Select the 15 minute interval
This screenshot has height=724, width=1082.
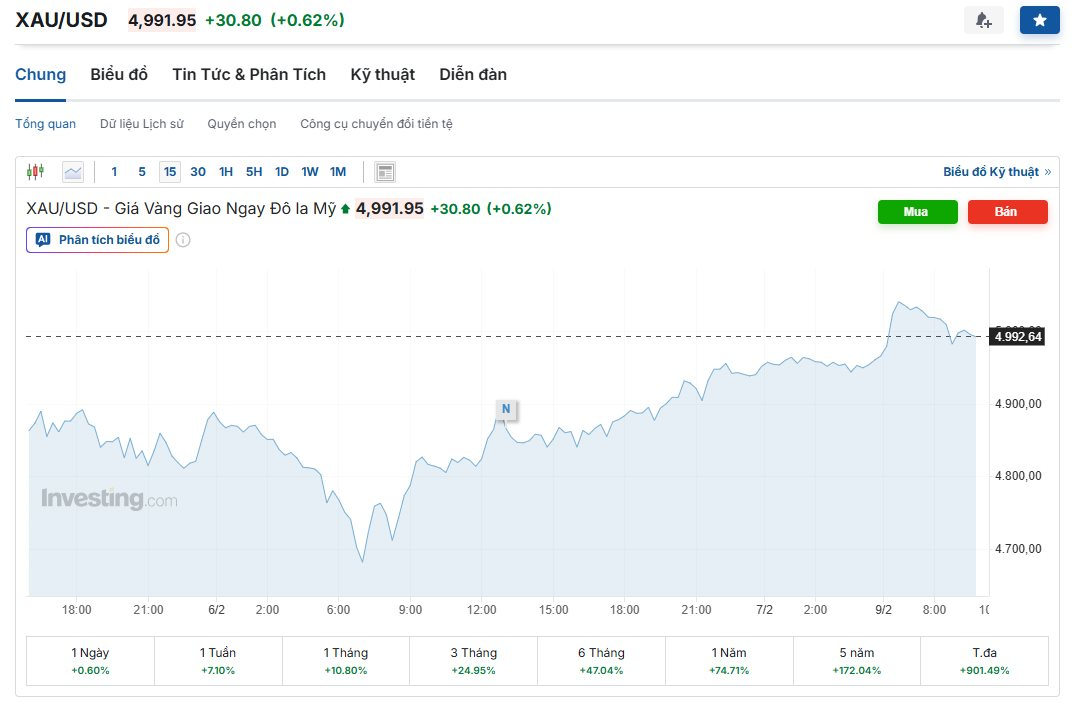point(170,172)
